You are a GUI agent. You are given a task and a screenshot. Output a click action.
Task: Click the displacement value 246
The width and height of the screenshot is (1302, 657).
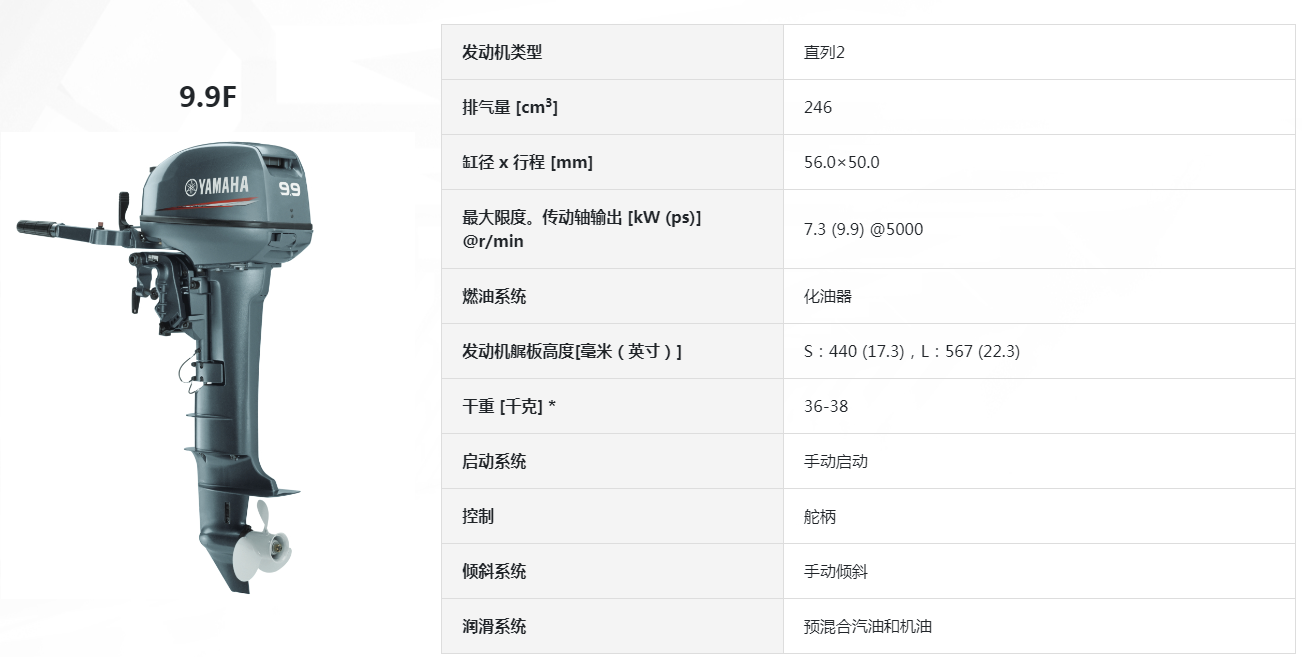tap(818, 107)
